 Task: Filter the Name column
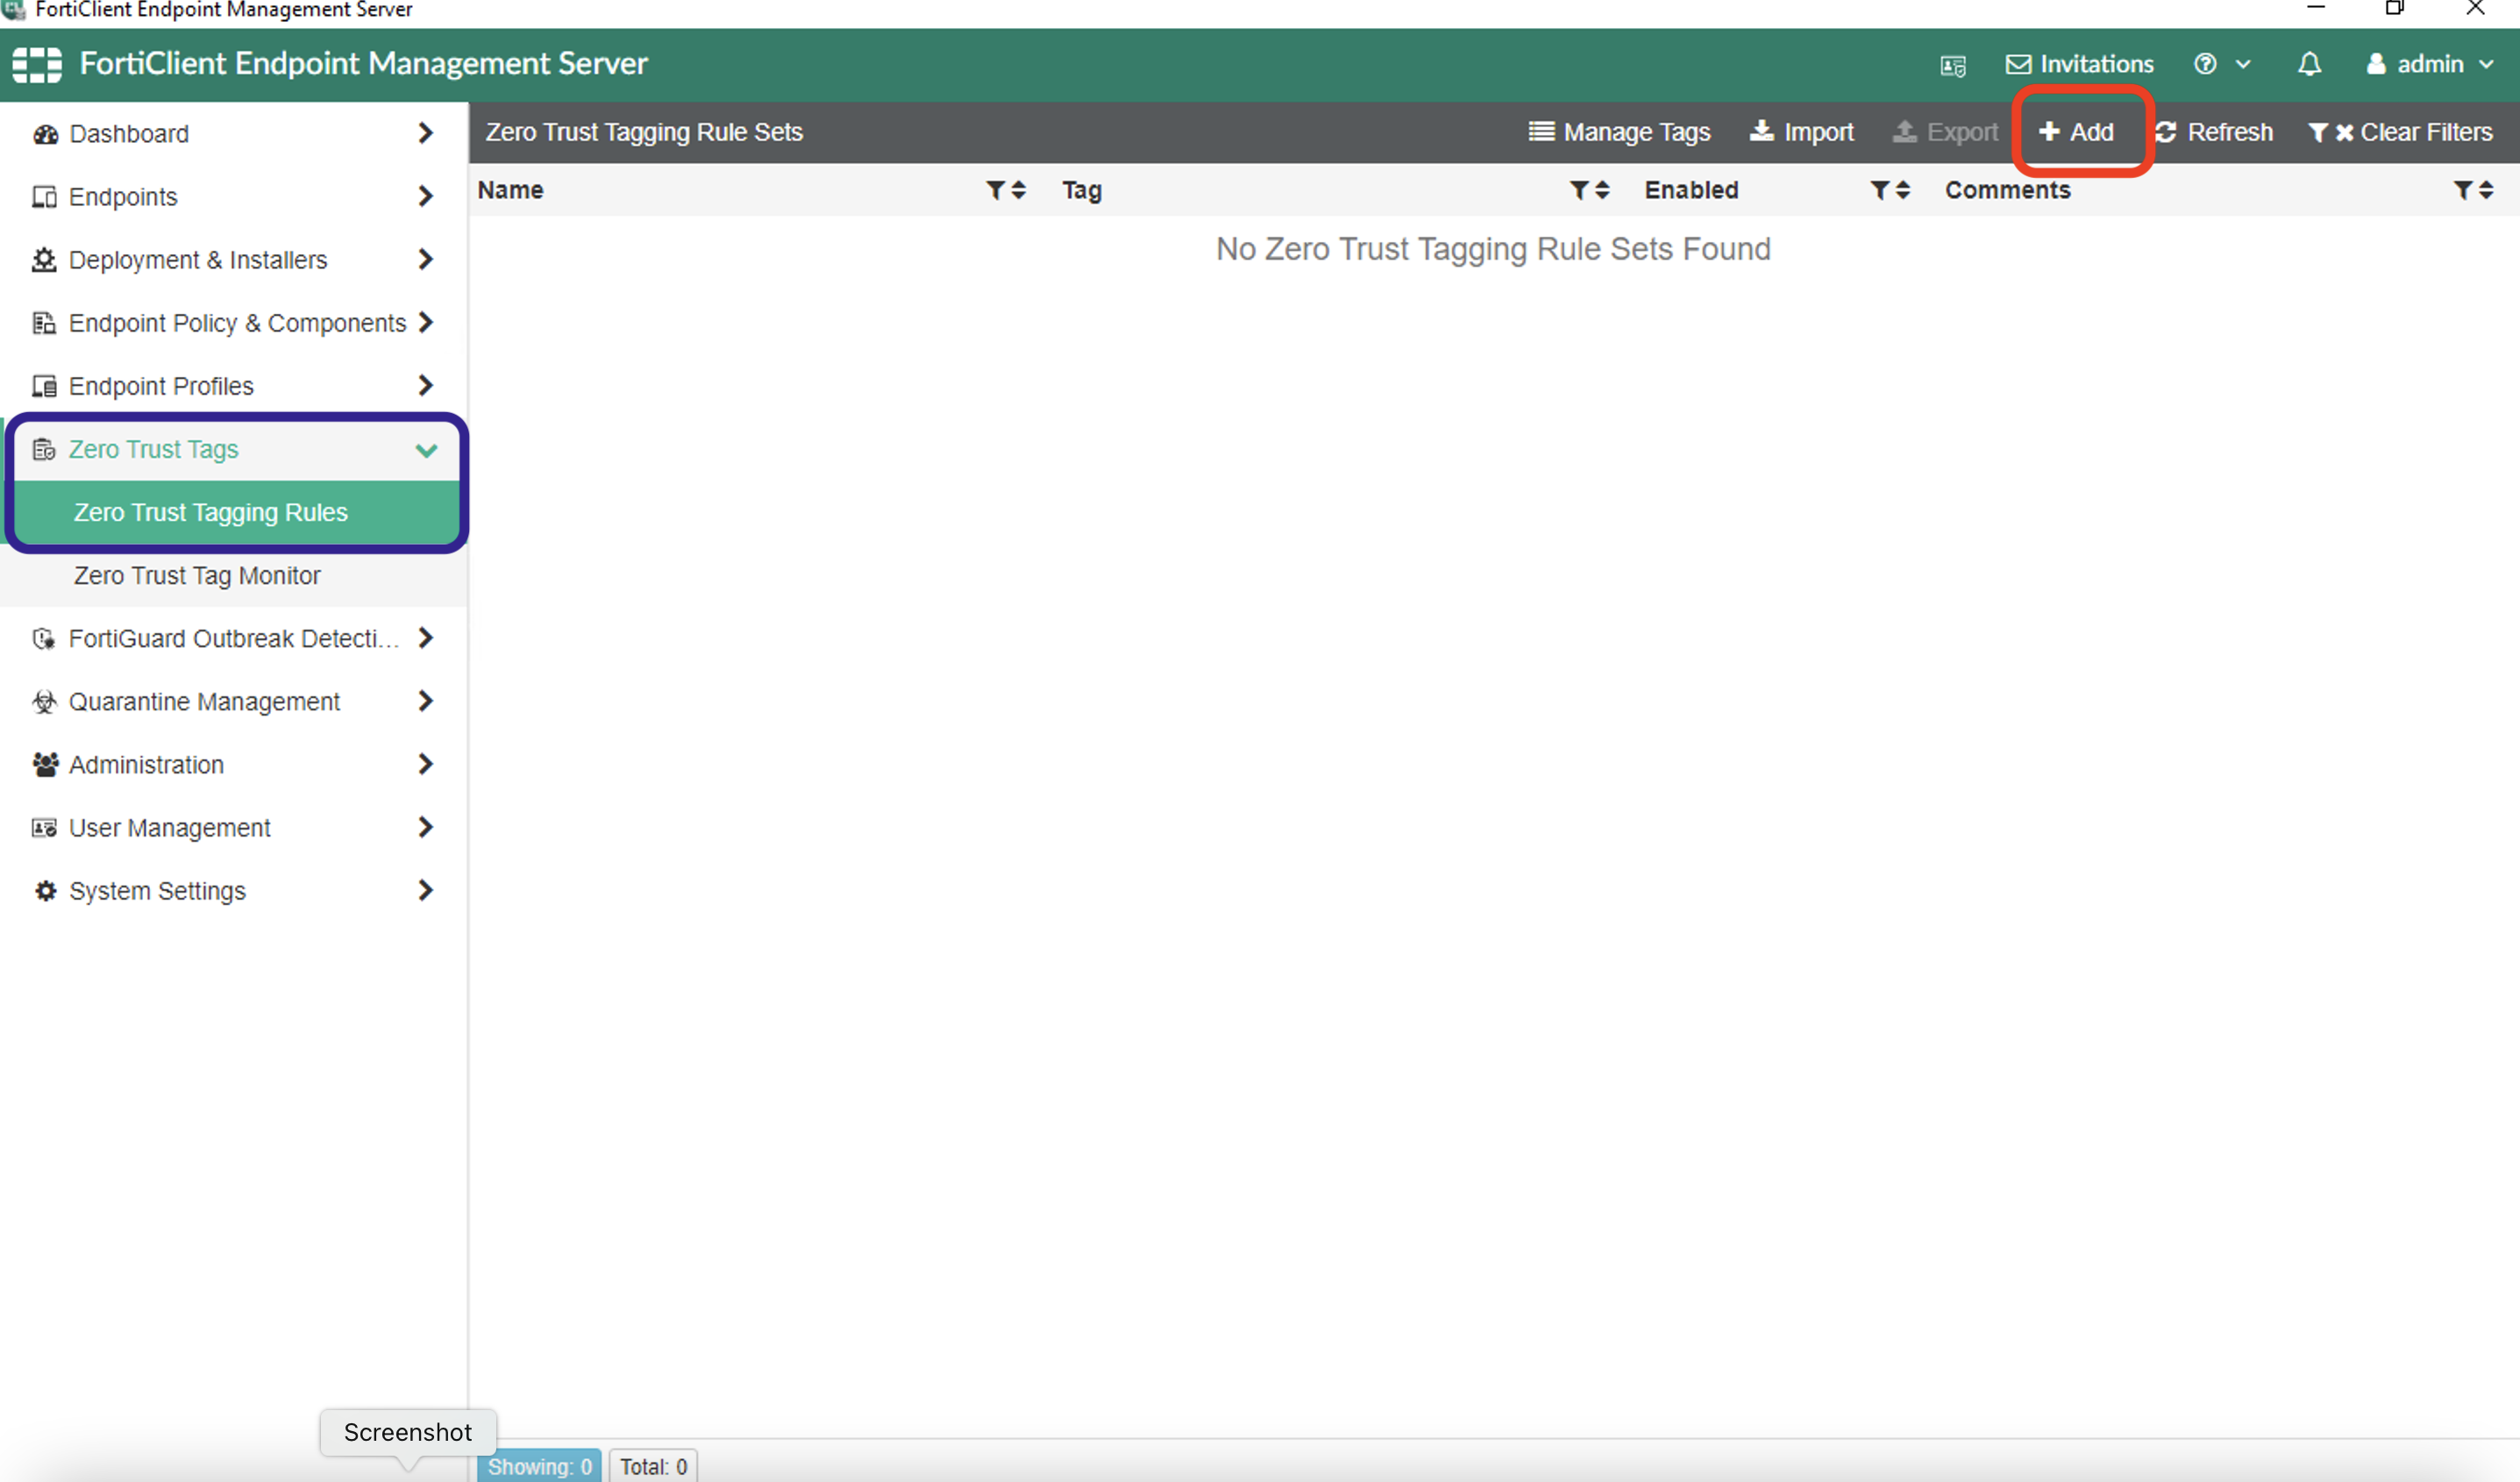point(995,190)
